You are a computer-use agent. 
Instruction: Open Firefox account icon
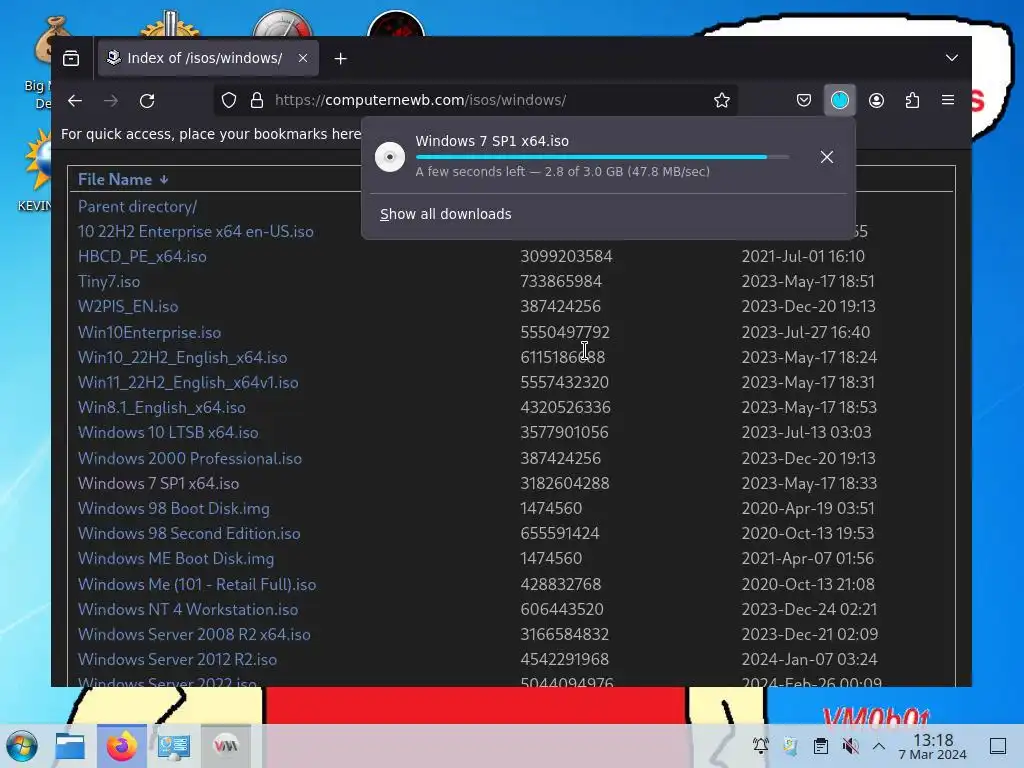(876, 101)
